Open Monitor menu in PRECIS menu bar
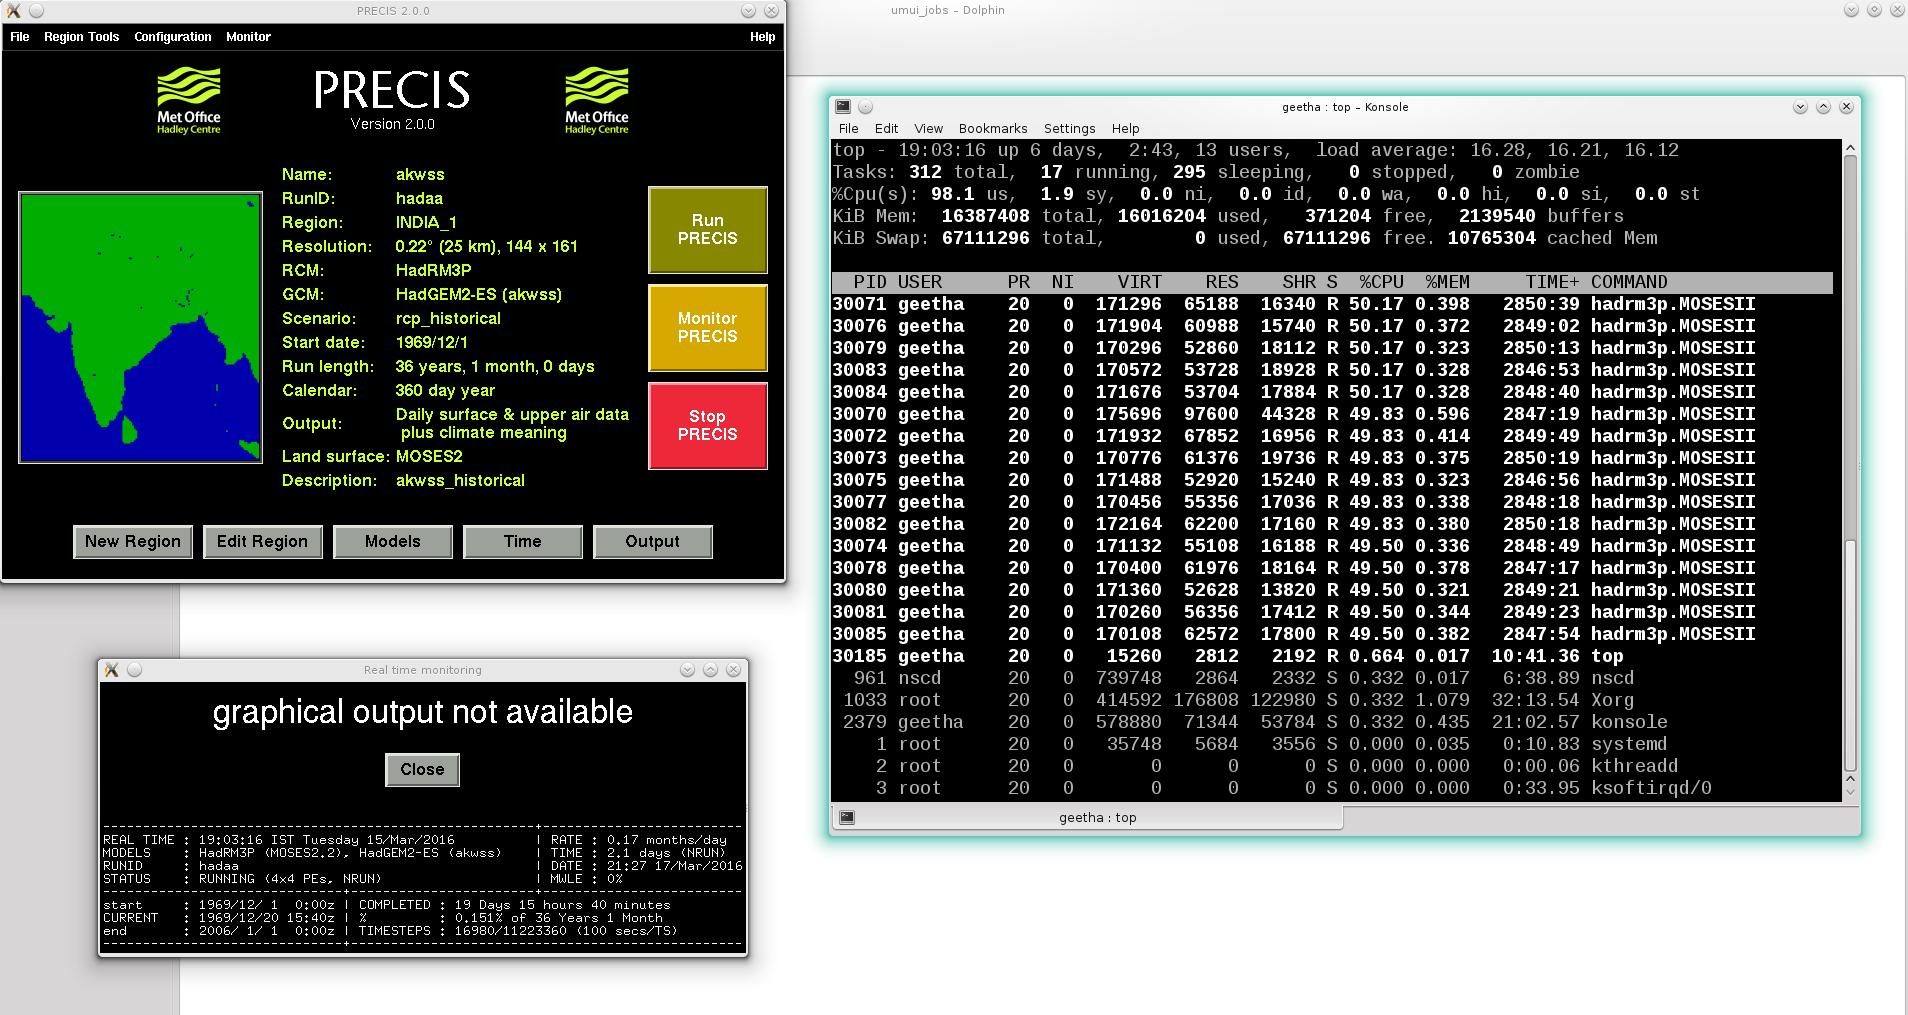 click(x=248, y=37)
